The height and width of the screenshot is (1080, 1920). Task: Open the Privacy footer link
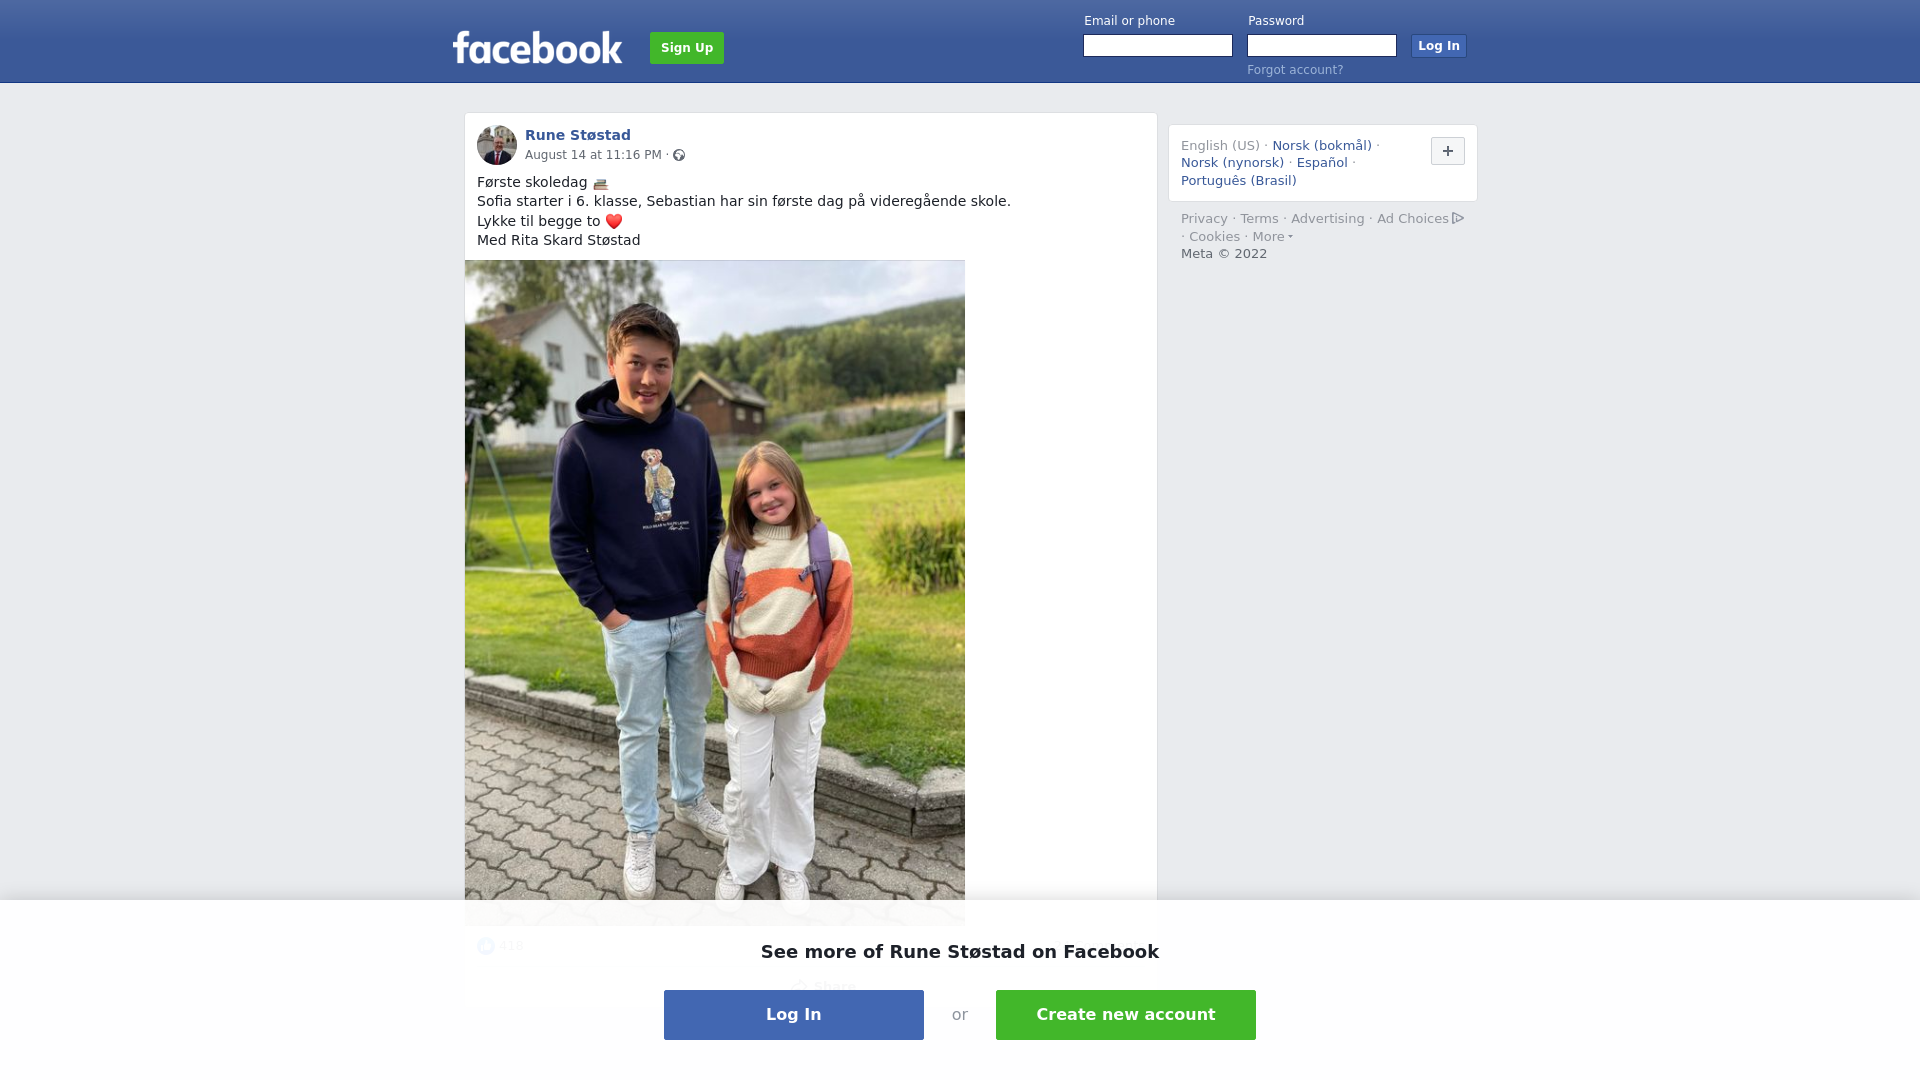[x=1204, y=219]
